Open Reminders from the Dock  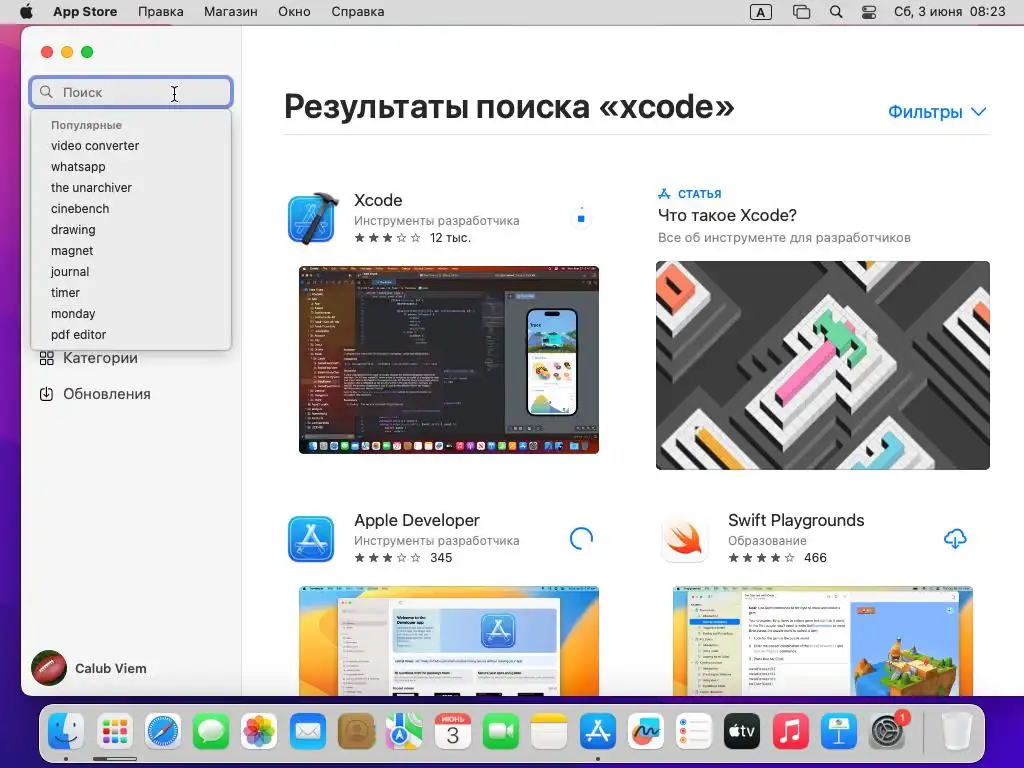click(x=694, y=731)
